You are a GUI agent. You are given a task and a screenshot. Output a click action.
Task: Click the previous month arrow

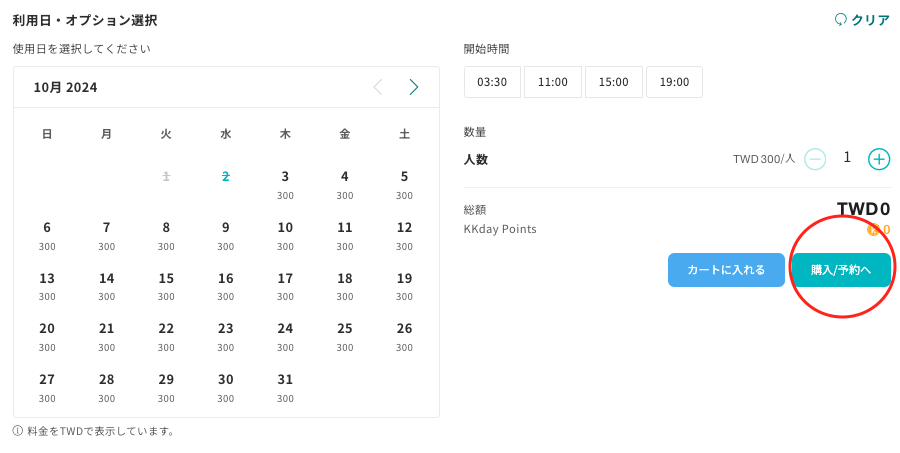(x=378, y=87)
